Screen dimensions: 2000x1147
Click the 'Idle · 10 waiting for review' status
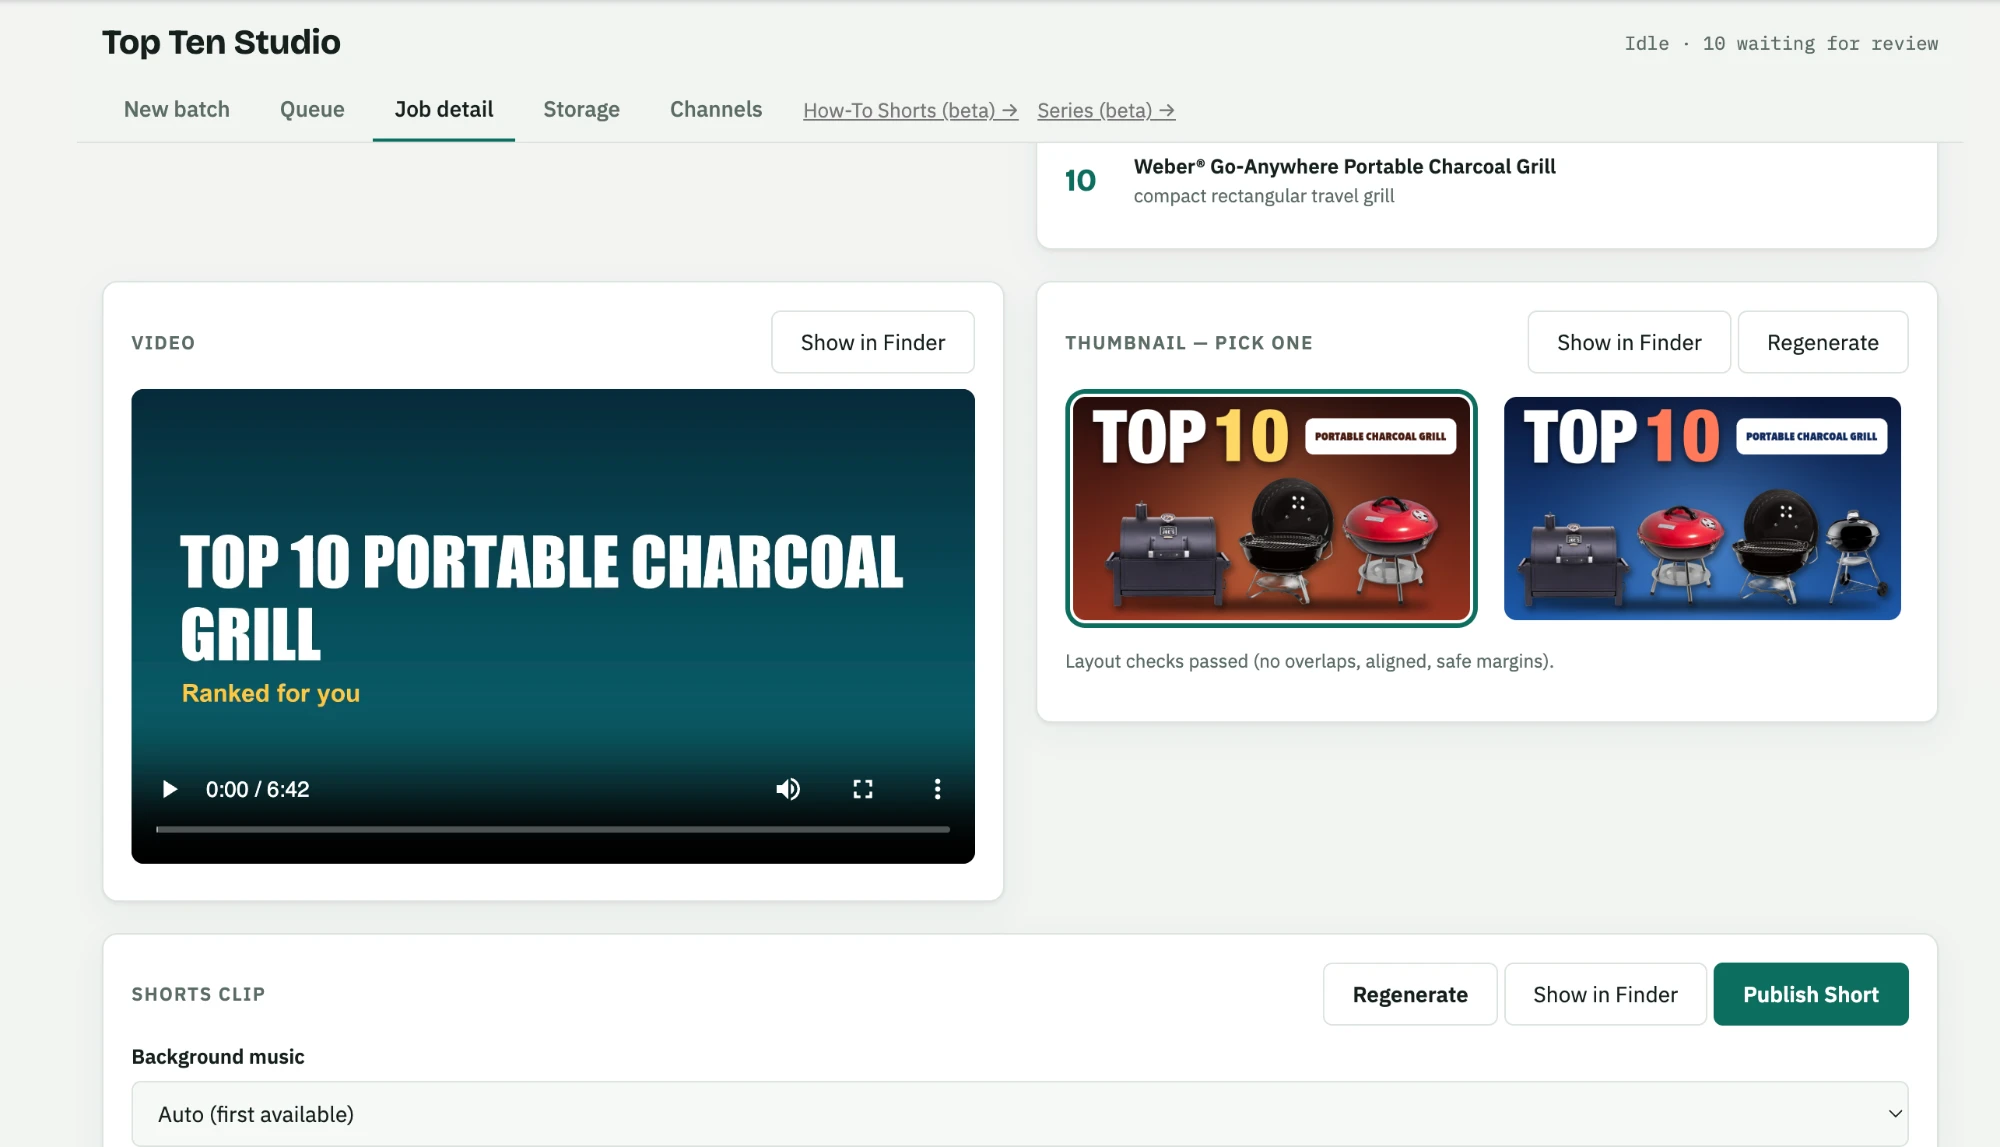point(1781,44)
